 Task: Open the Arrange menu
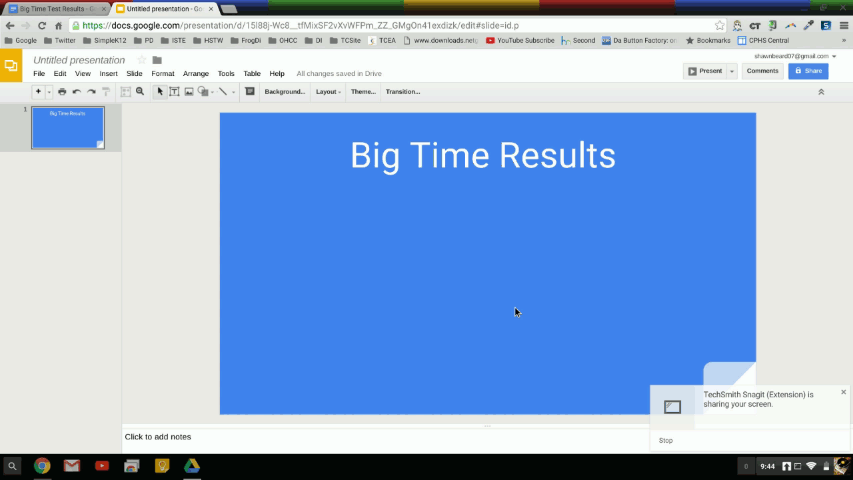195,74
